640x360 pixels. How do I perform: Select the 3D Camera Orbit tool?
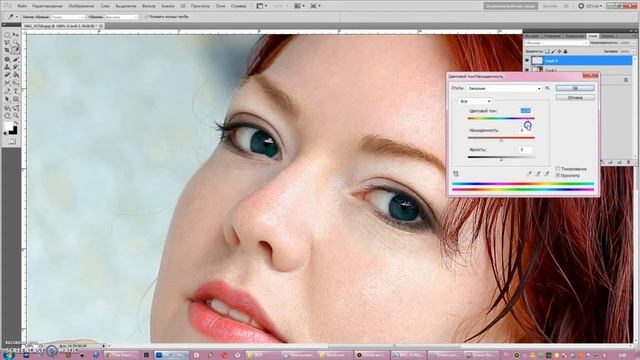point(16,109)
